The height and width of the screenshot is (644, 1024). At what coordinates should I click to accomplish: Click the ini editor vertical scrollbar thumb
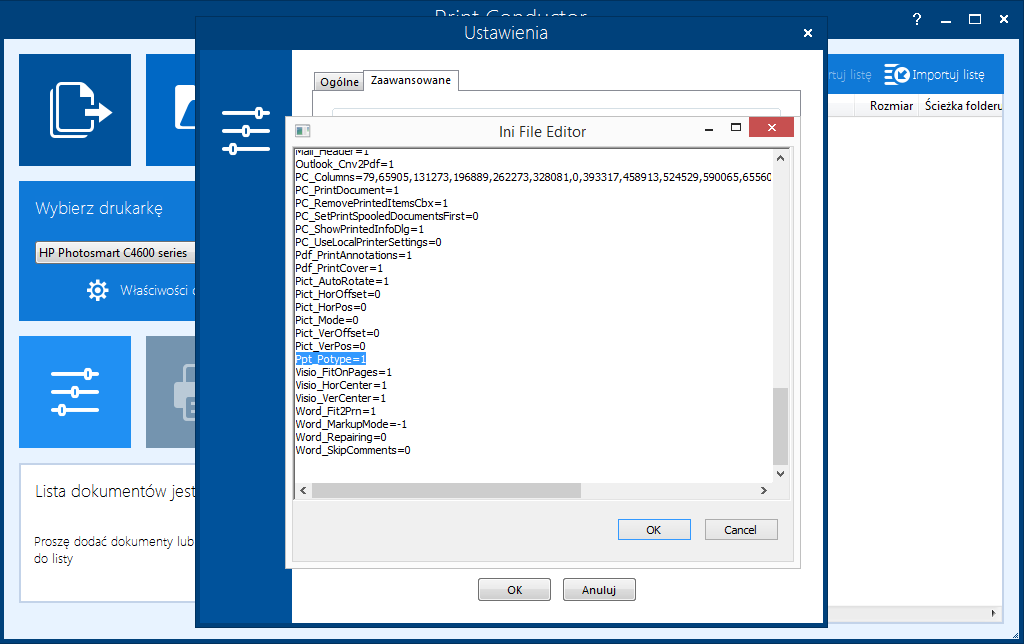[780, 426]
